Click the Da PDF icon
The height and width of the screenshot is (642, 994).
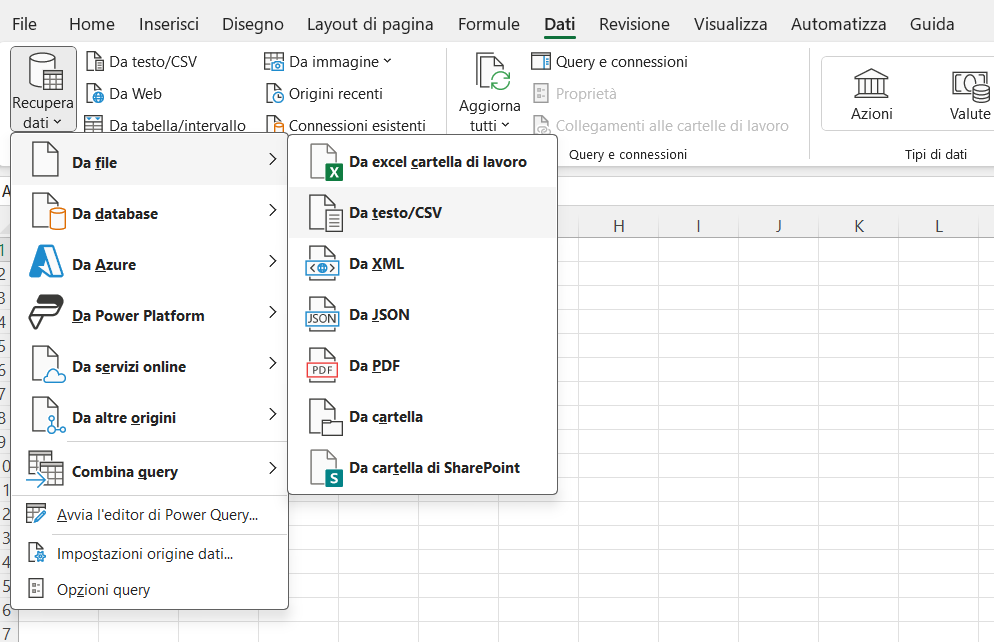pos(322,367)
